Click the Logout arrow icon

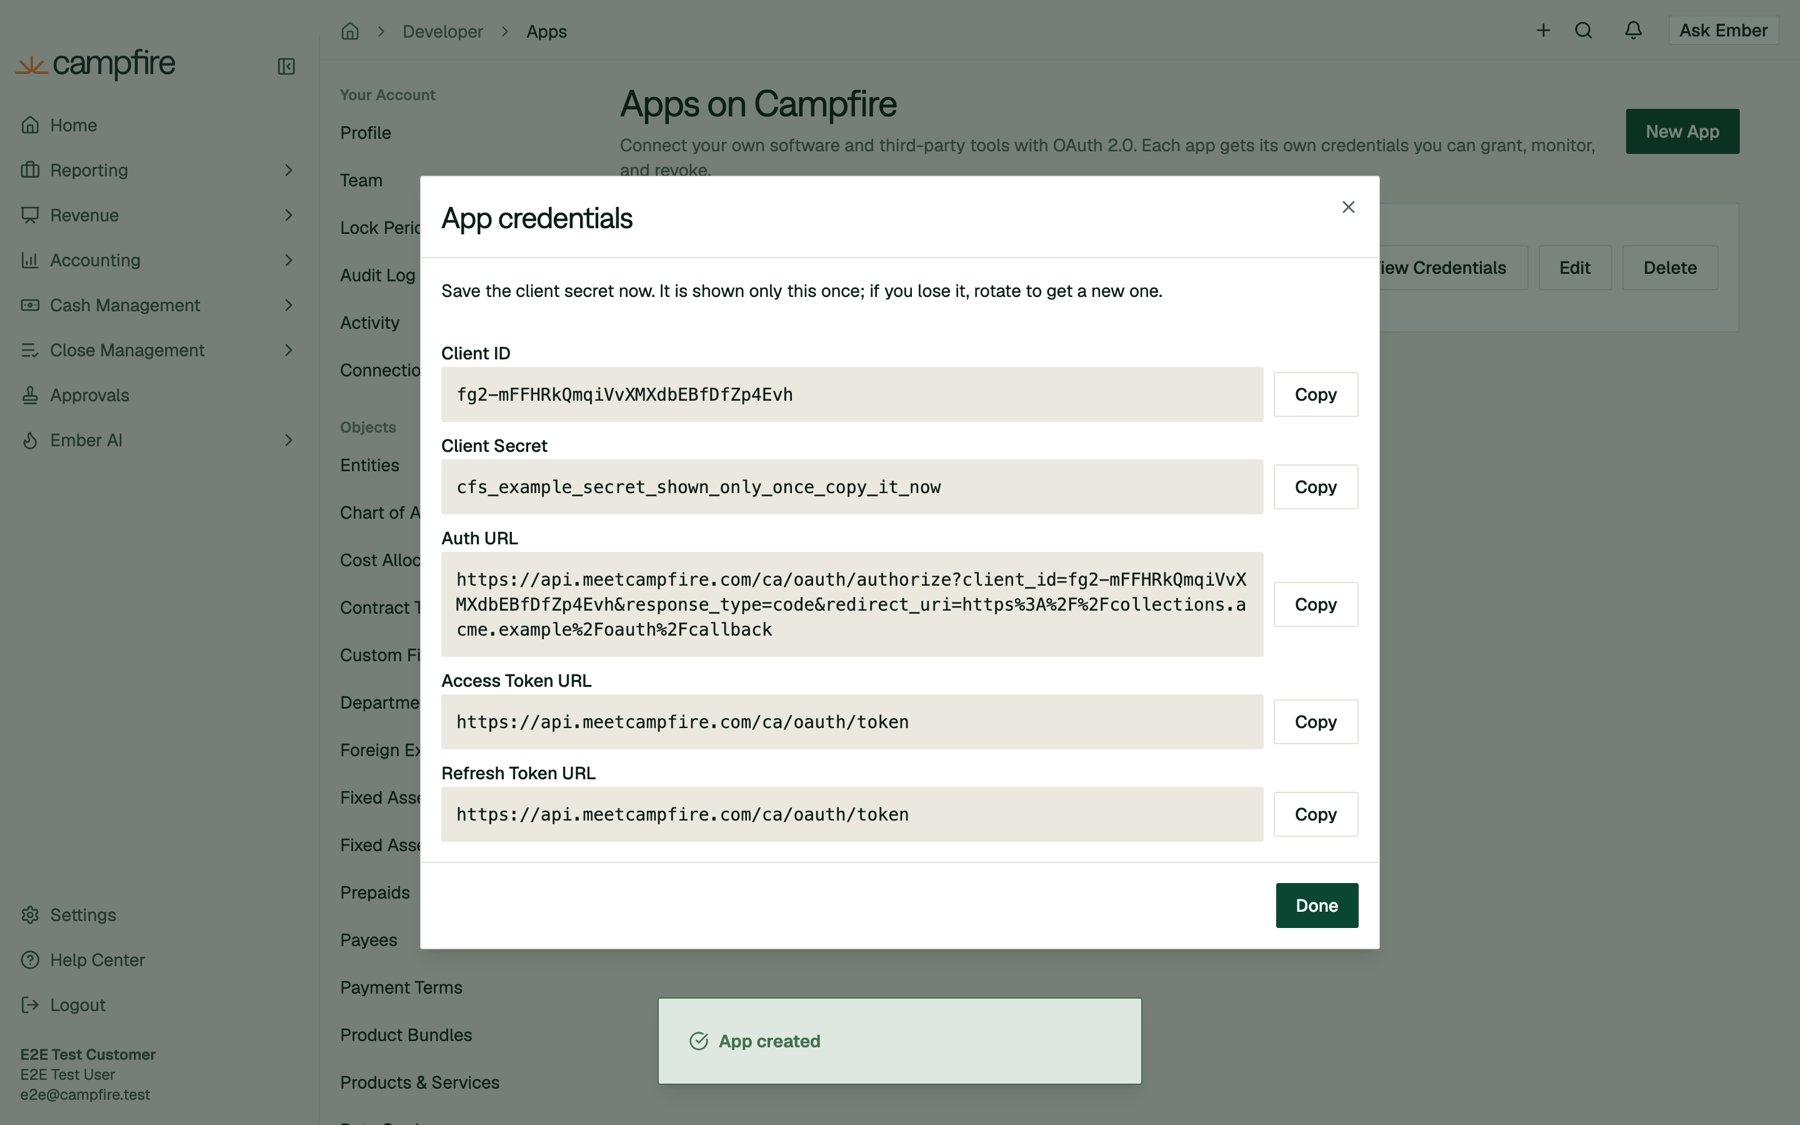pyautogui.click(x=30, y=1005)
